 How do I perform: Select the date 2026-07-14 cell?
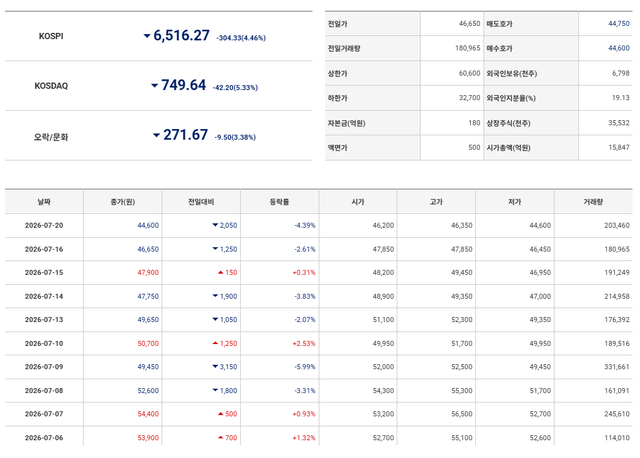(x=44, y=296)
